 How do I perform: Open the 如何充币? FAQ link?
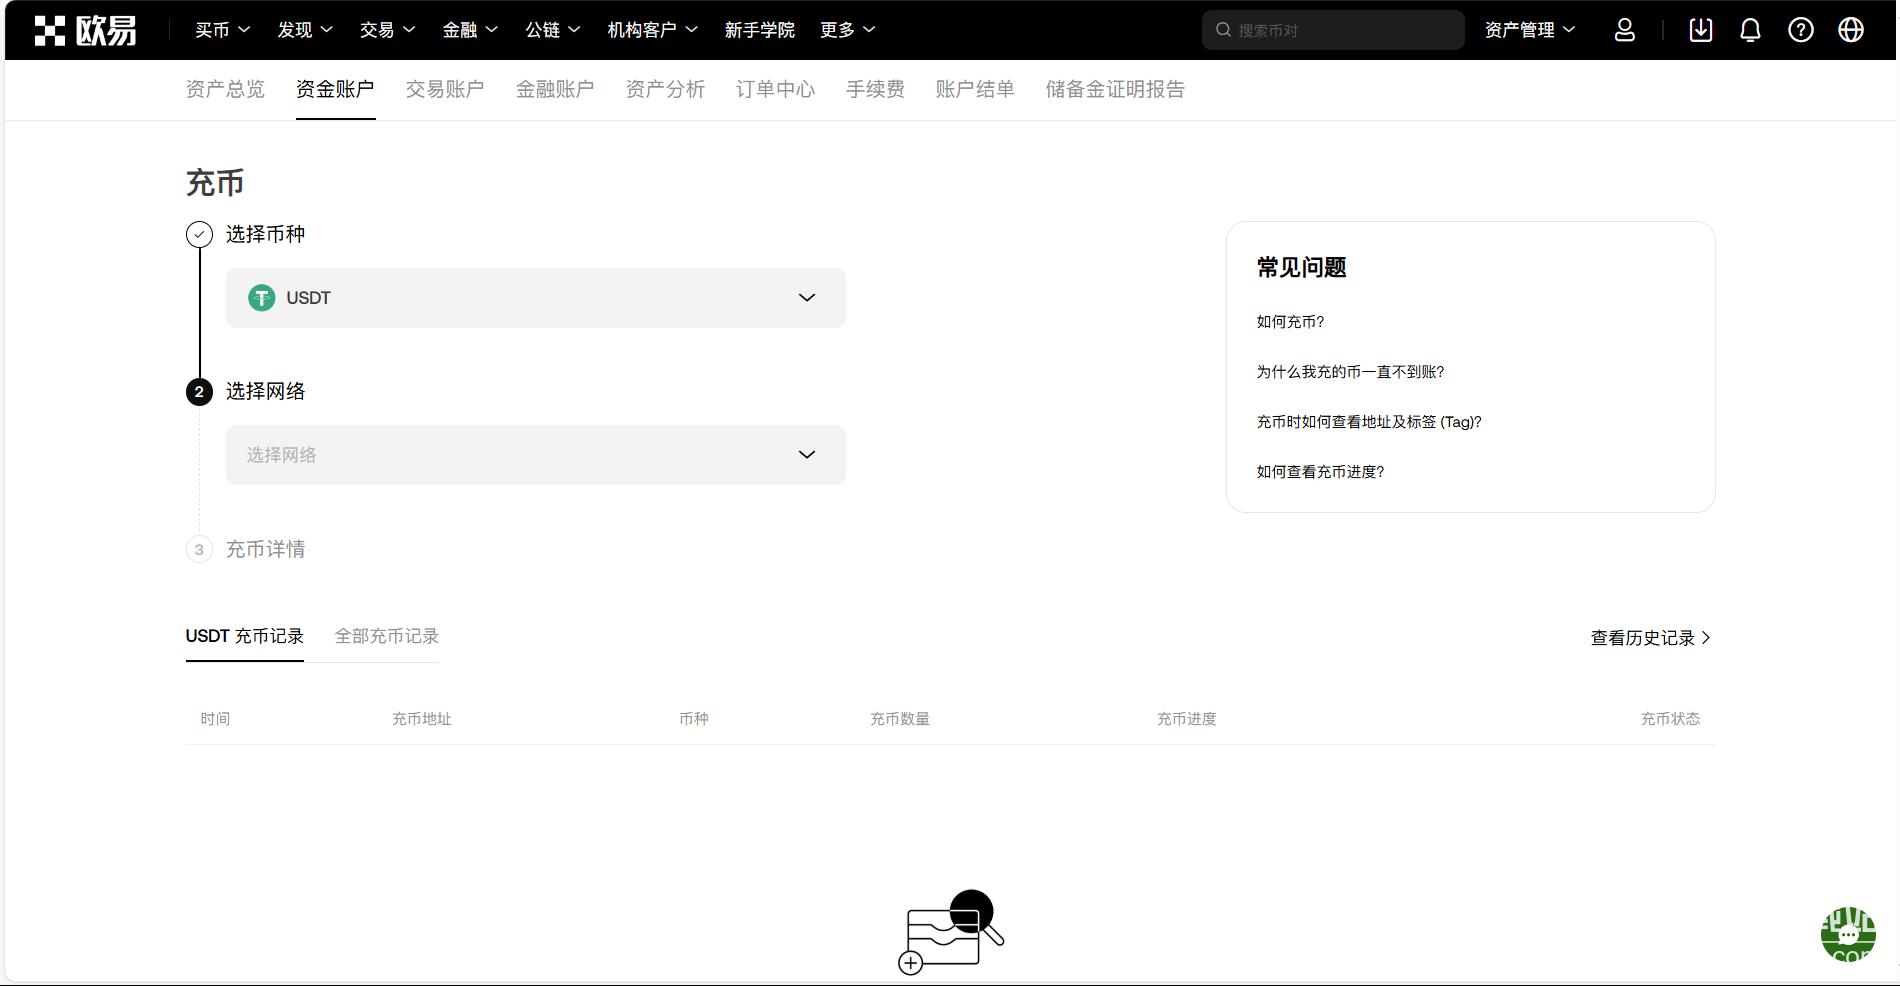click(1290, 322)
